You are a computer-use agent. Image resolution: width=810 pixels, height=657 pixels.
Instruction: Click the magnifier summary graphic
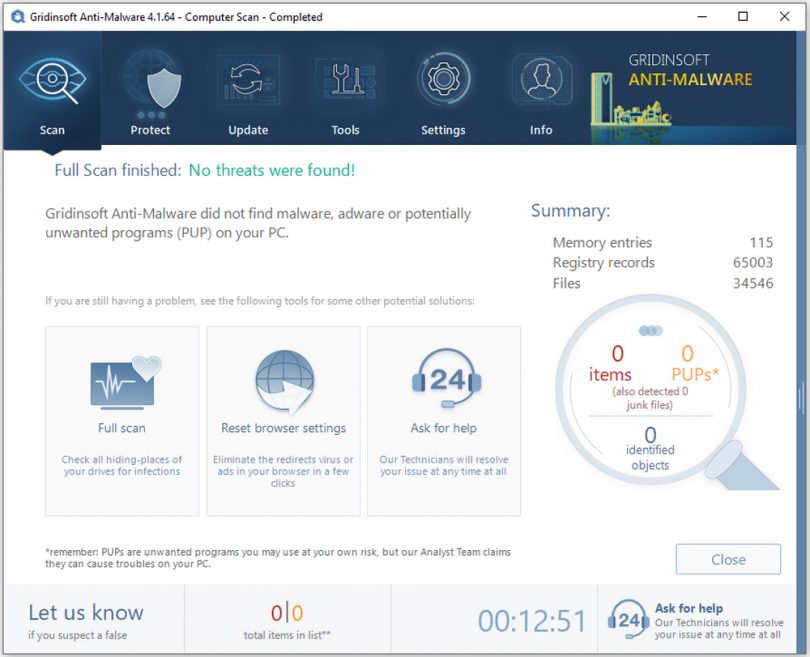point(650,390)
